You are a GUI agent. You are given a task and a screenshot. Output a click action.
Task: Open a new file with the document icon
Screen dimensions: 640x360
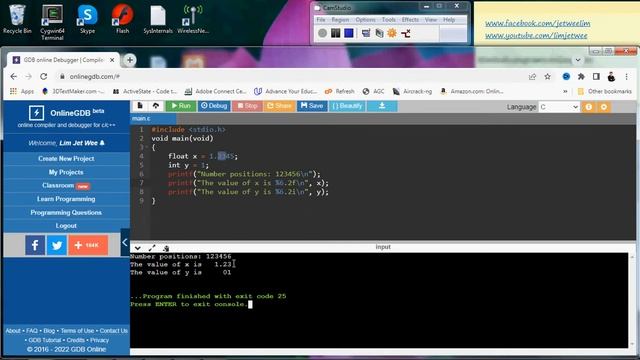tap(140, 106)
